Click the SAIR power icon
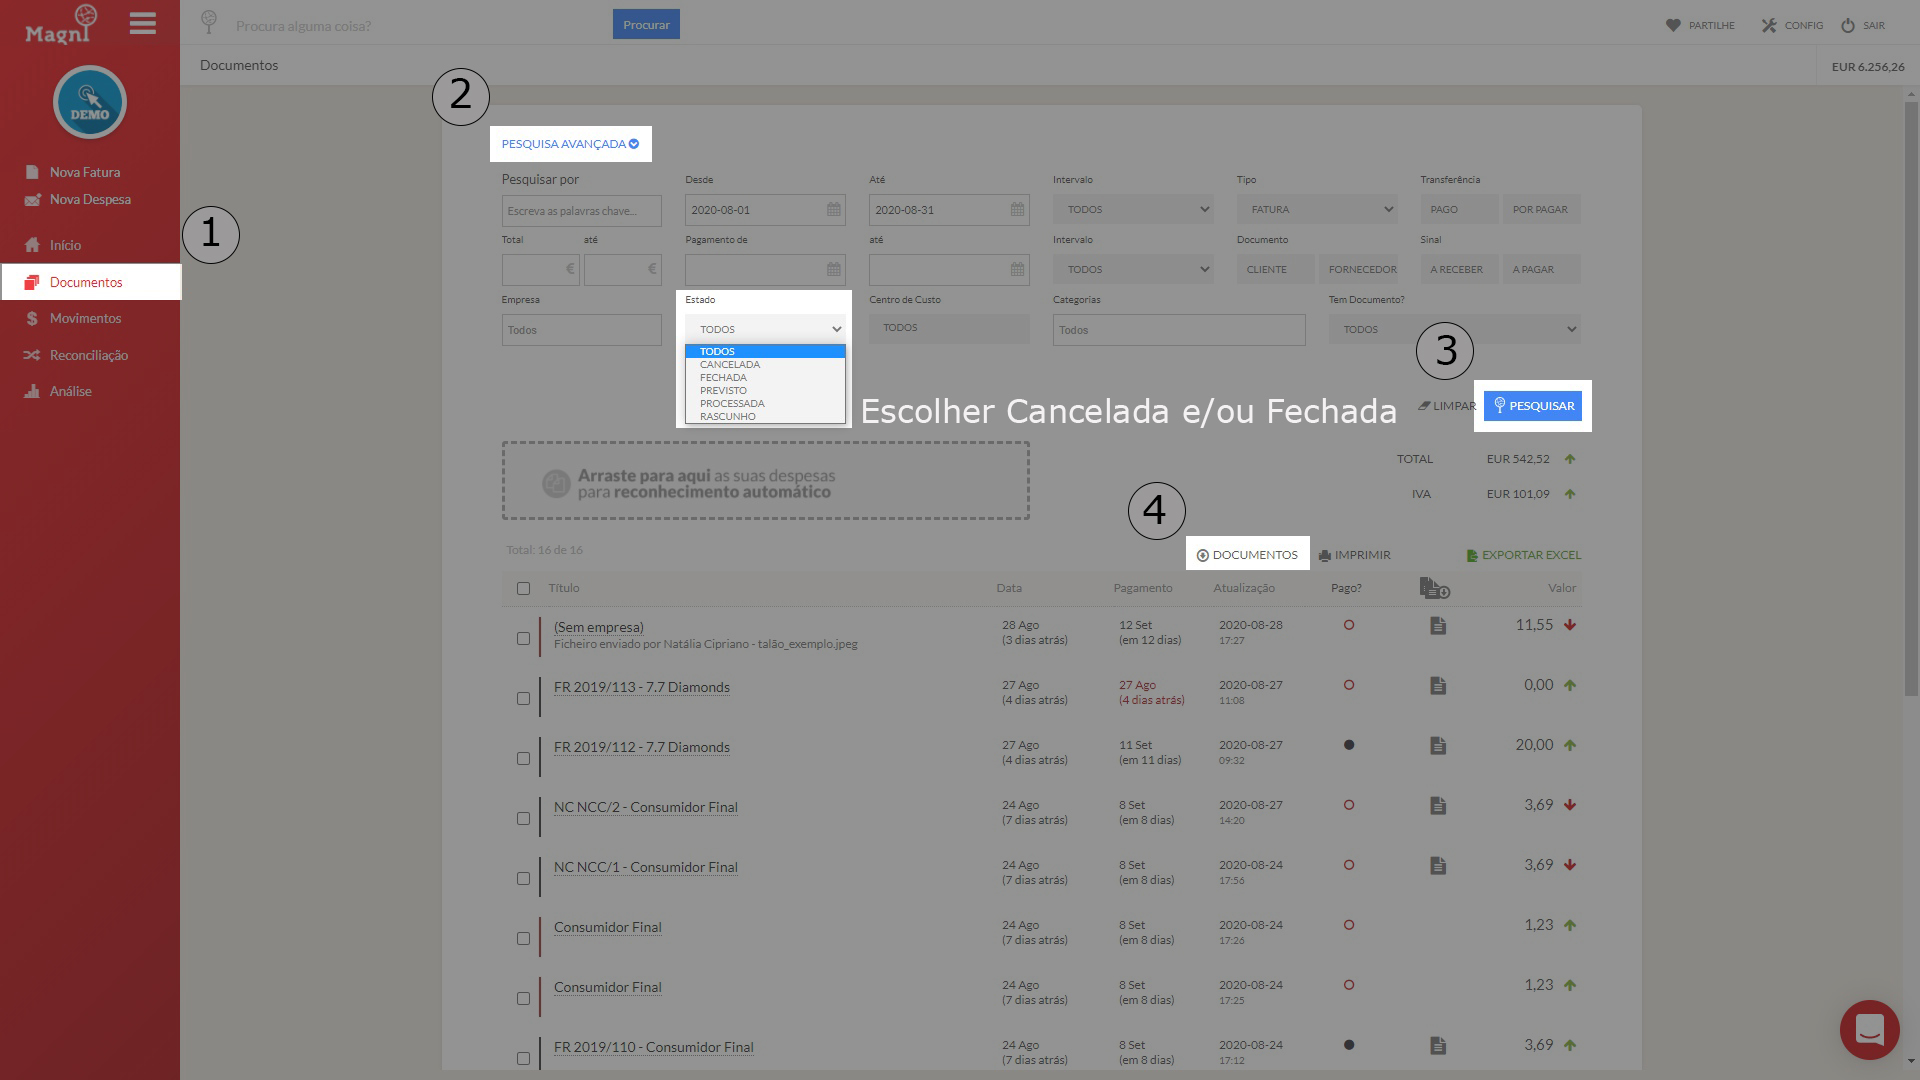This screenshot has height=1080, width=1920. pyautogui.click(x=1848, y=25)
